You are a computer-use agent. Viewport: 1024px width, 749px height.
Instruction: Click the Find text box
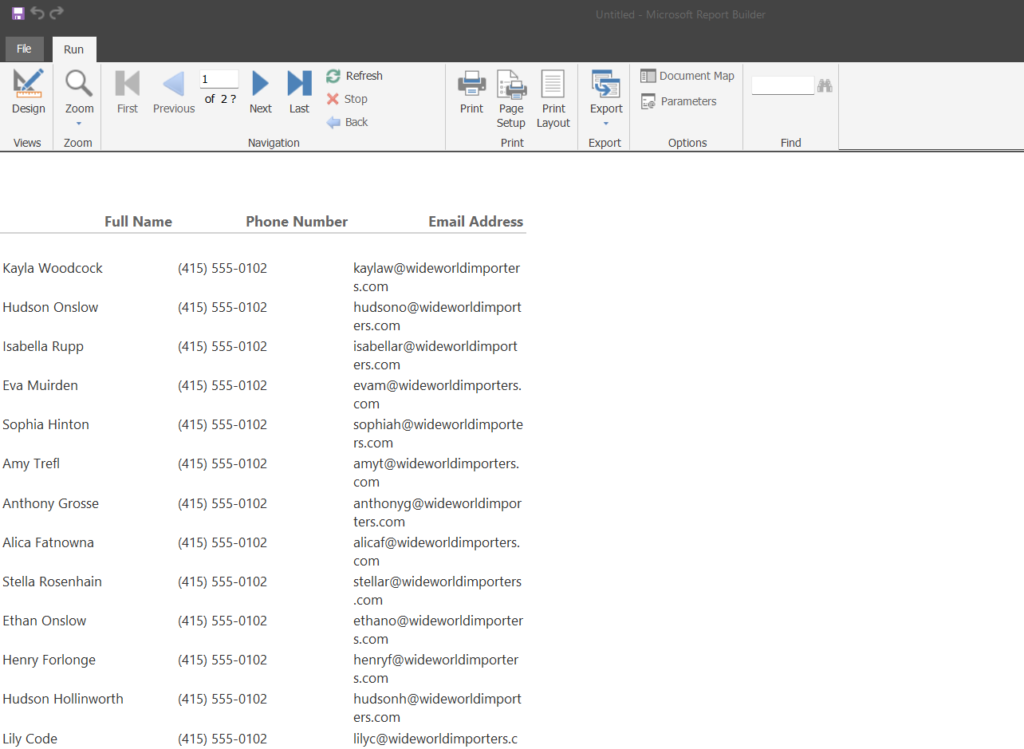tap(782, 86)
